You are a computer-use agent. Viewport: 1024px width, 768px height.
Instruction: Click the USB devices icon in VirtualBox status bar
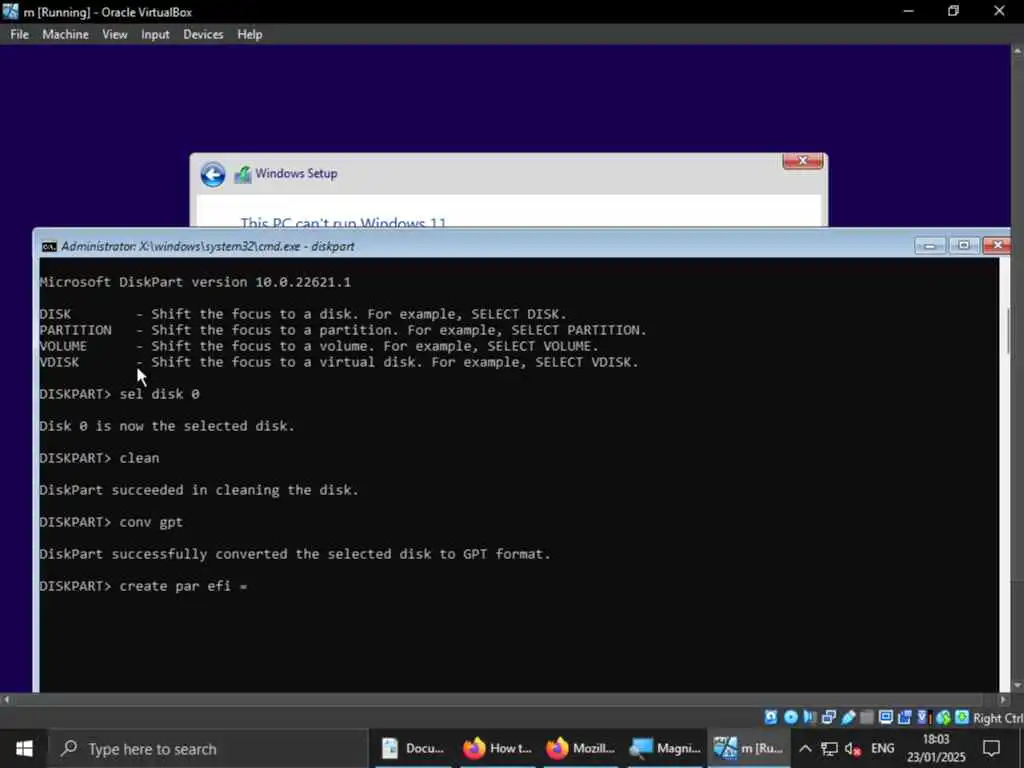[x=848, y=717]
